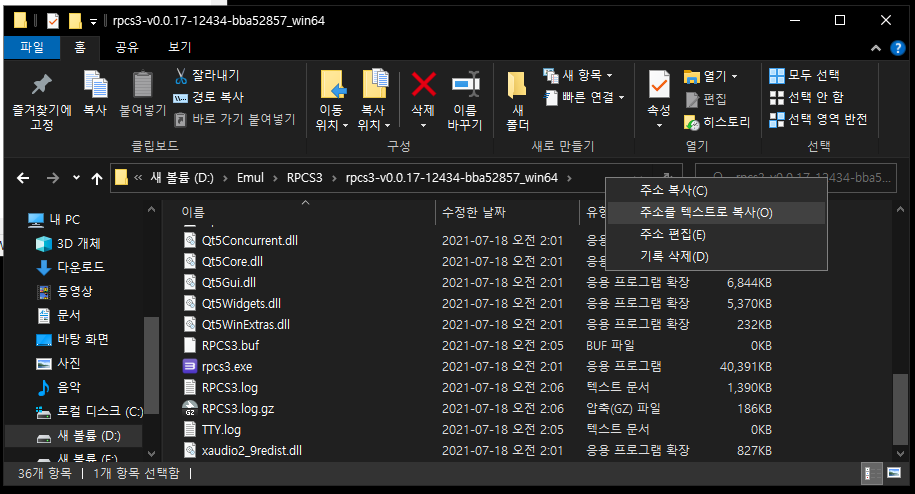Select 문서 in navigation pane
915x494 pixels.
coord(58,316)
